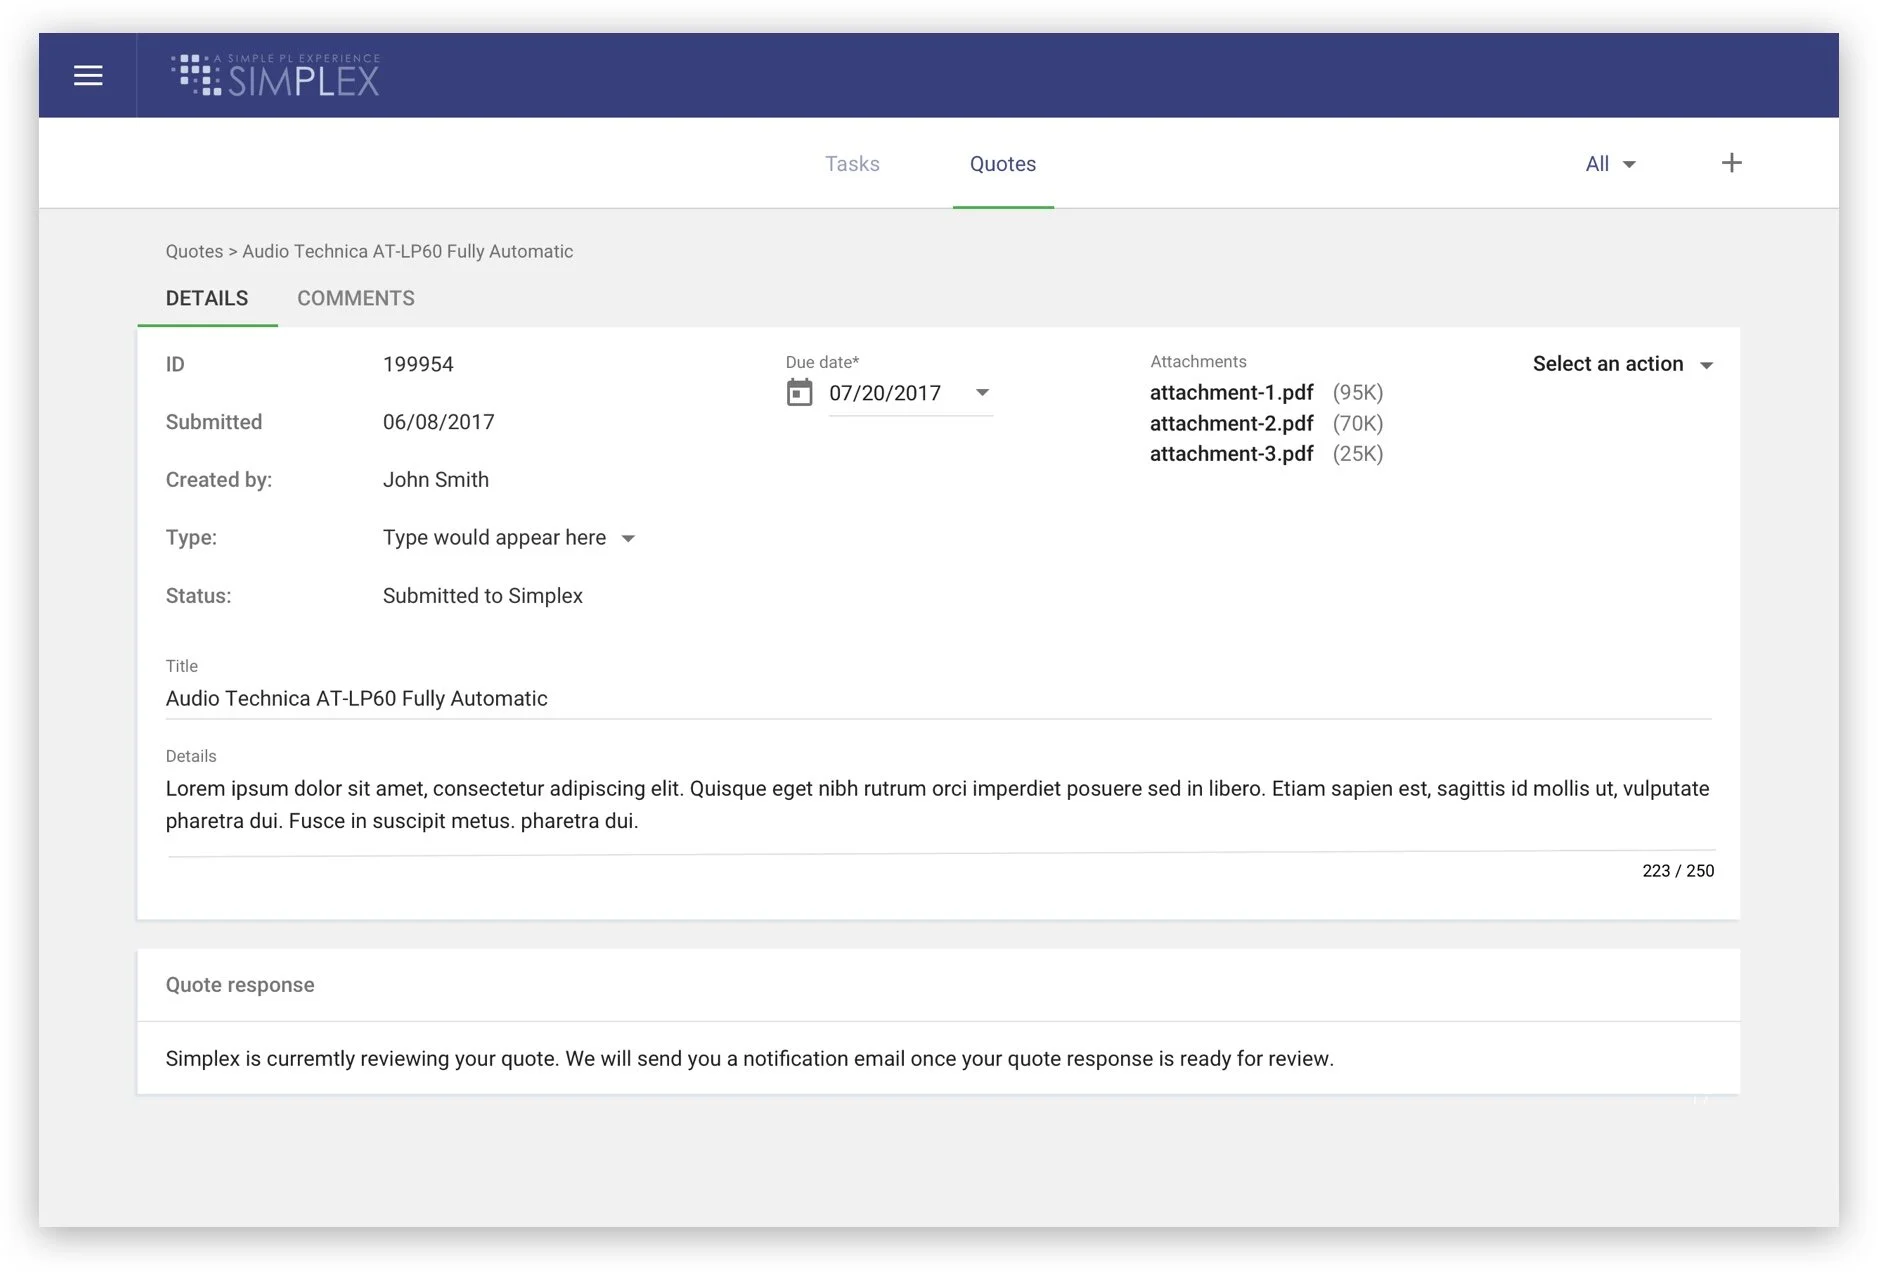Viewport: 1878px width, 1272px height.
Task: Expand the All filter dropdown
Action: (x=1610, y=164)
